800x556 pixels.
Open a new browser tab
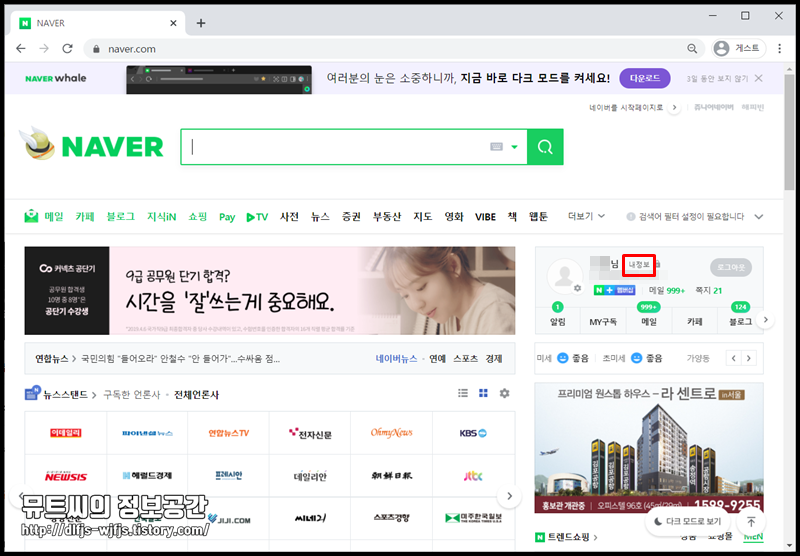tap(201, 23)
